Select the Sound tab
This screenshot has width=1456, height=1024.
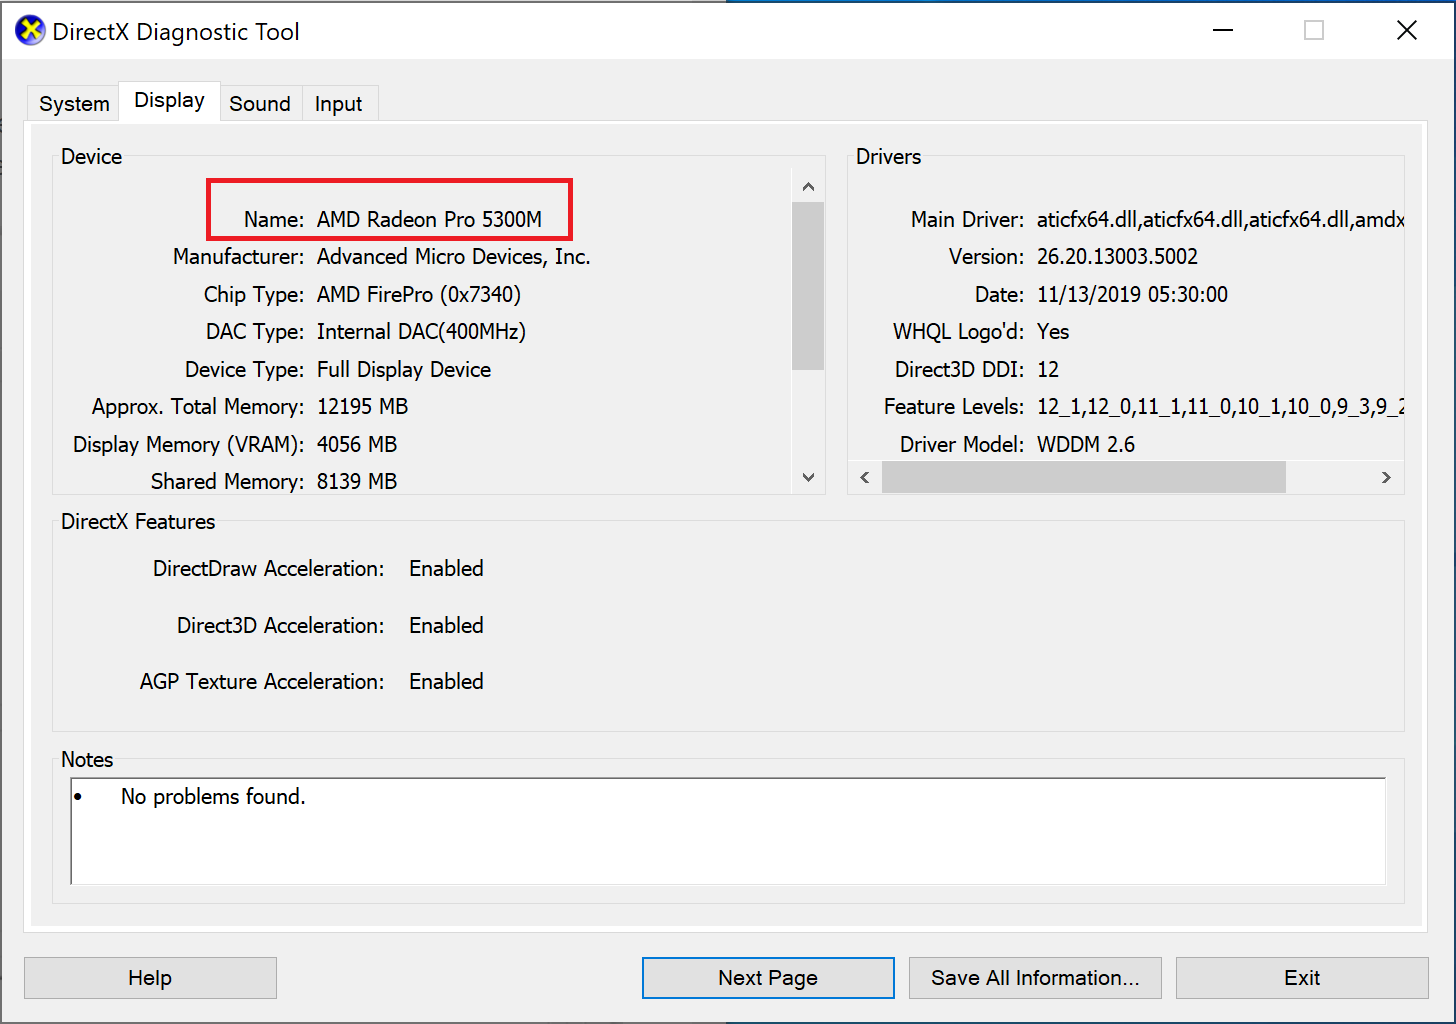pyautogui.click(x=260, y=103)
